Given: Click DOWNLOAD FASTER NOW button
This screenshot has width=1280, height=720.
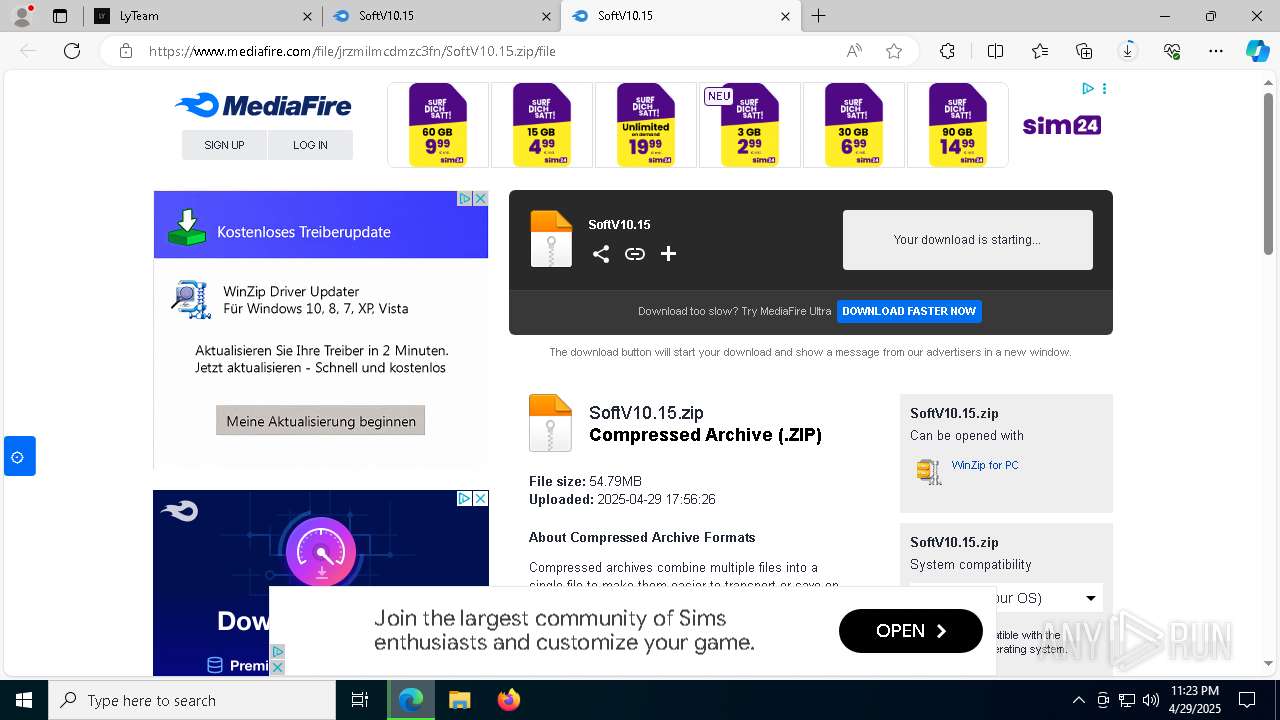Looking at the screenshot, I should coord(909,311).
